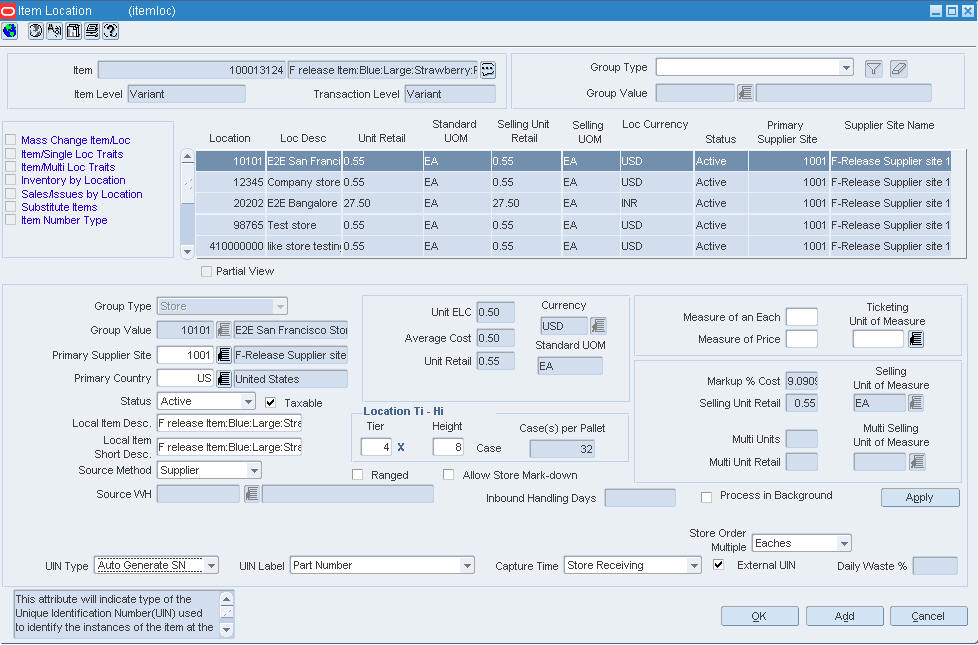Open the Currency list of values icon
978x645 pixels.
(598, 326)
